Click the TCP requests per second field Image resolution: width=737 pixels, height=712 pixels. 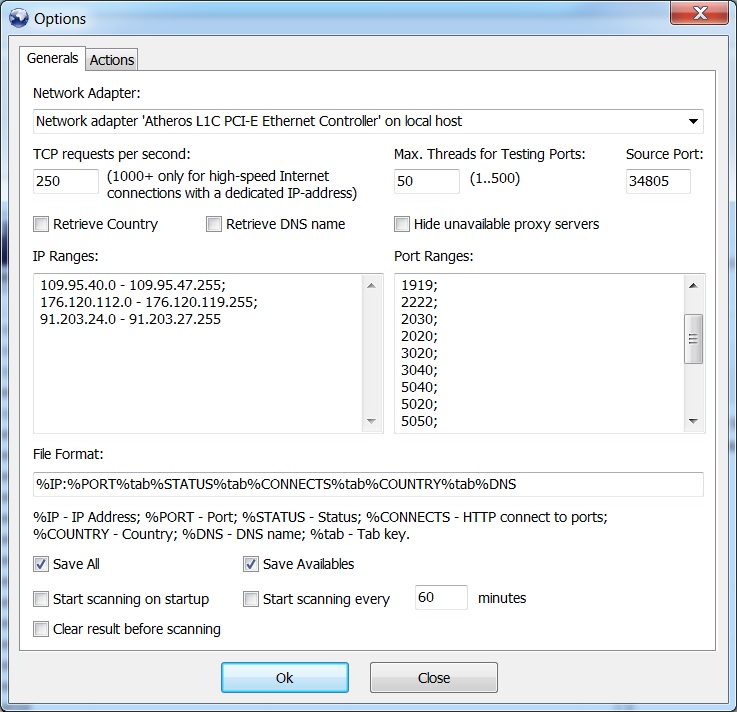pyautogui.click(x=66, y=181)
